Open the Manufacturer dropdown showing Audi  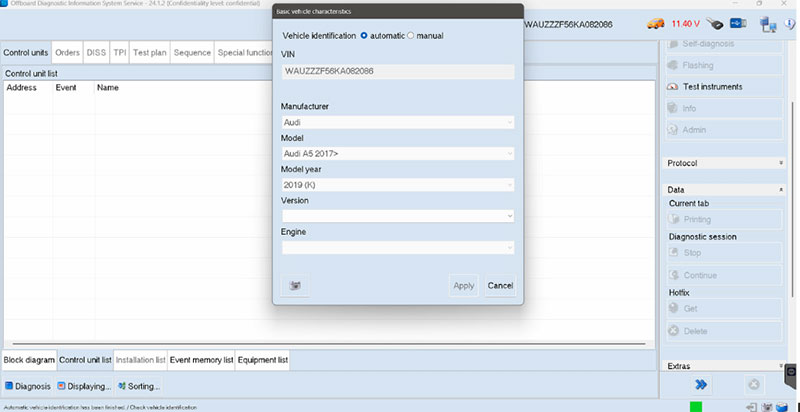pos(398,122)
